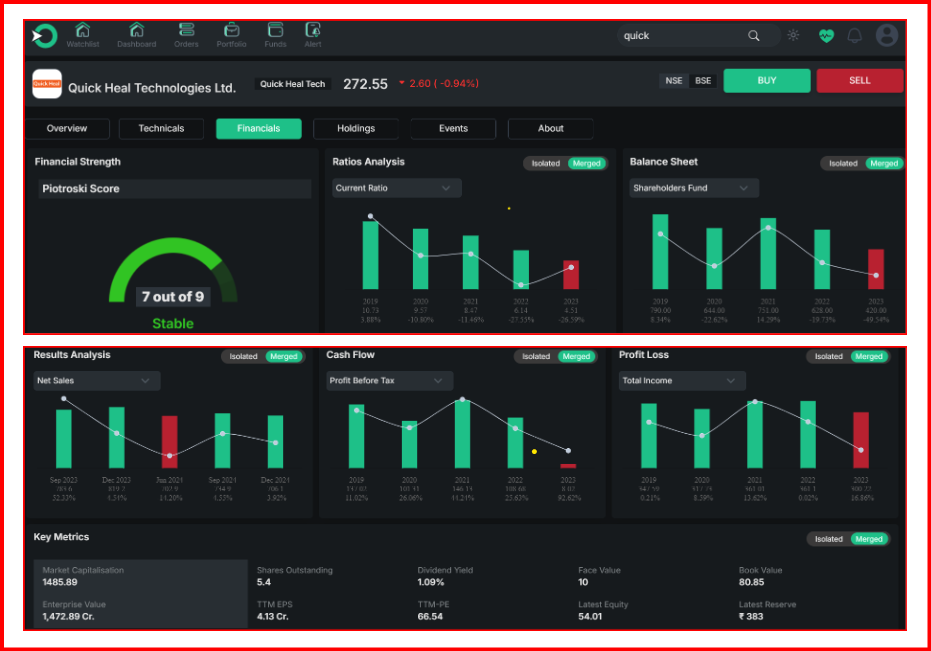
Task: Open the Profit Before Tax dropdown
Action: pyautogui.click(x=390, y=381)
